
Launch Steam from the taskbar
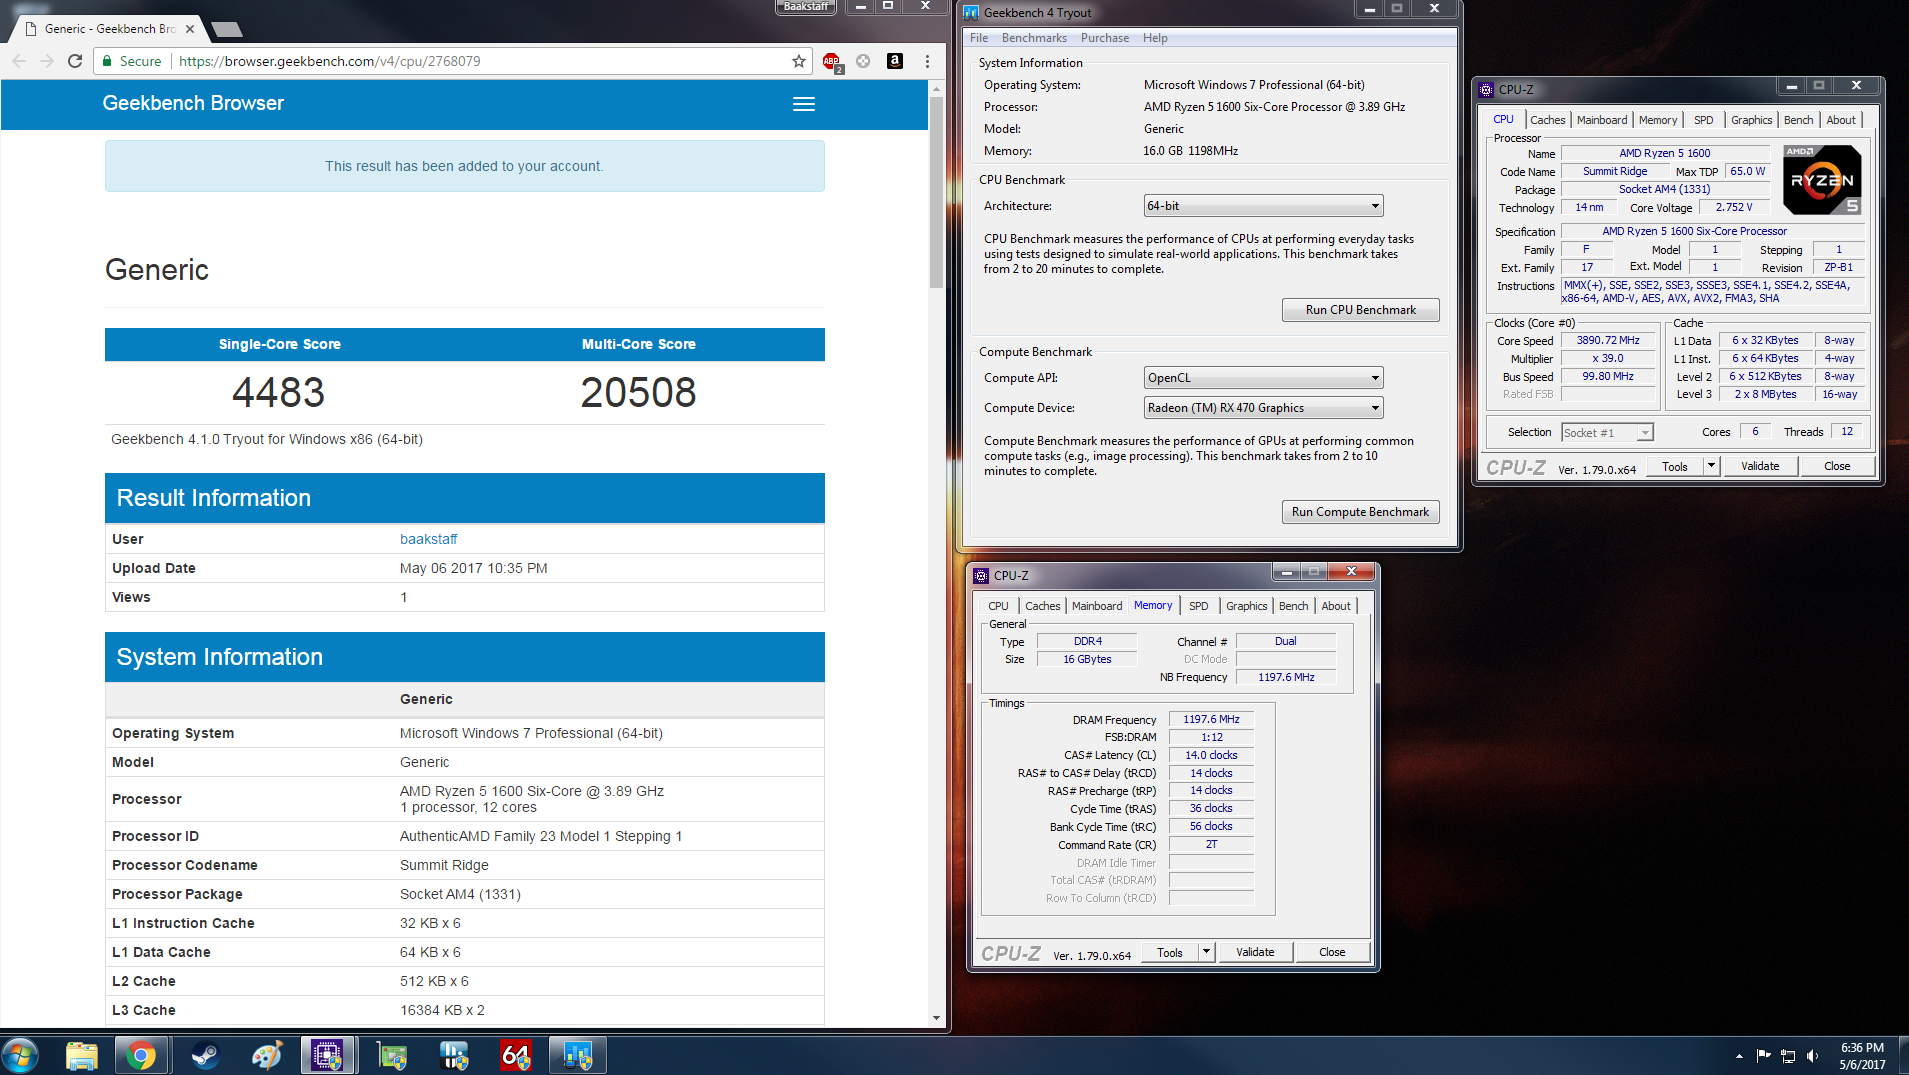pos(205,1055)
